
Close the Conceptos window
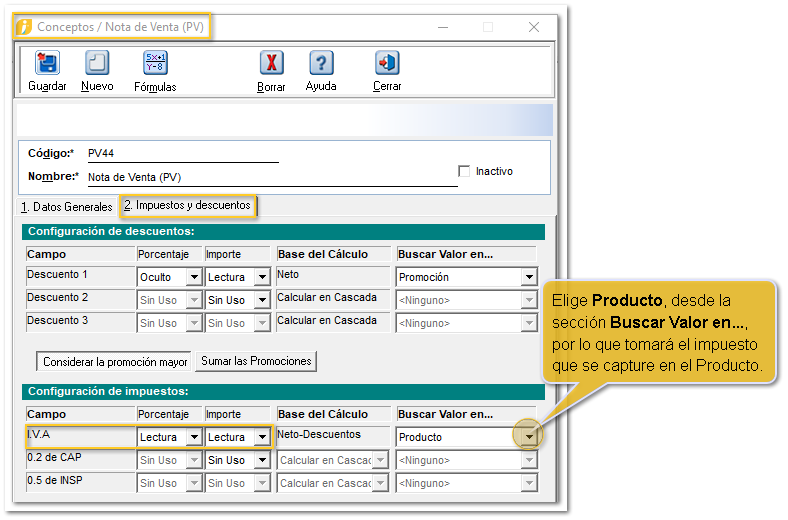[x=534, y=27]
